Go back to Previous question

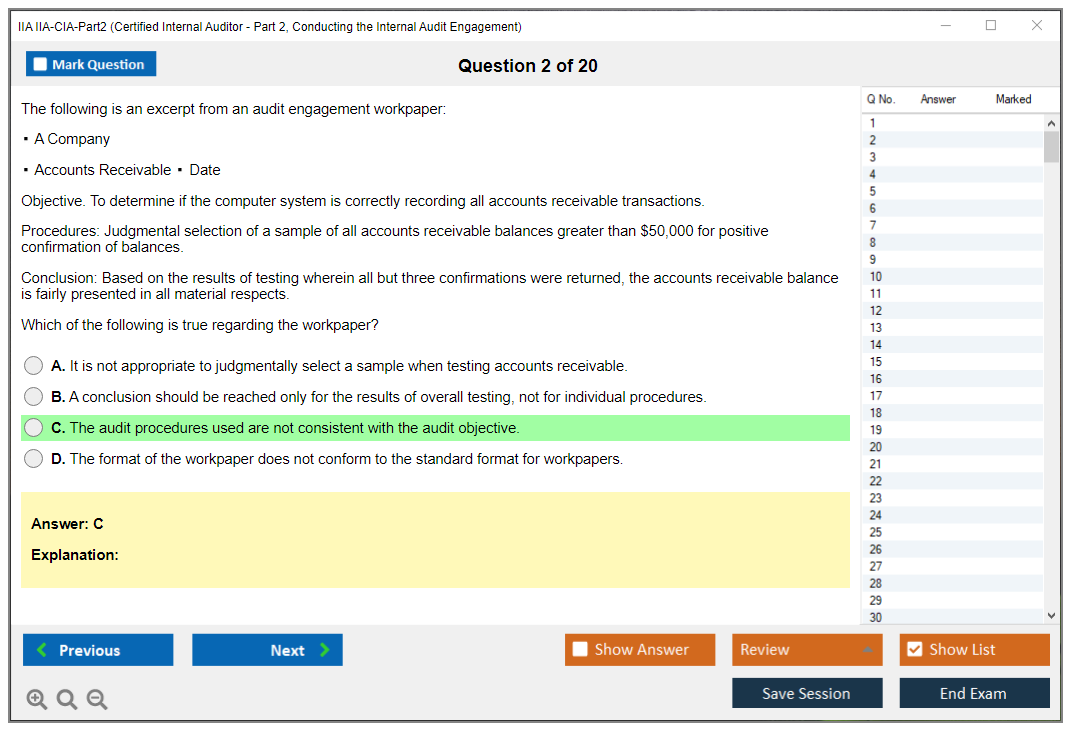pos(98,650)
